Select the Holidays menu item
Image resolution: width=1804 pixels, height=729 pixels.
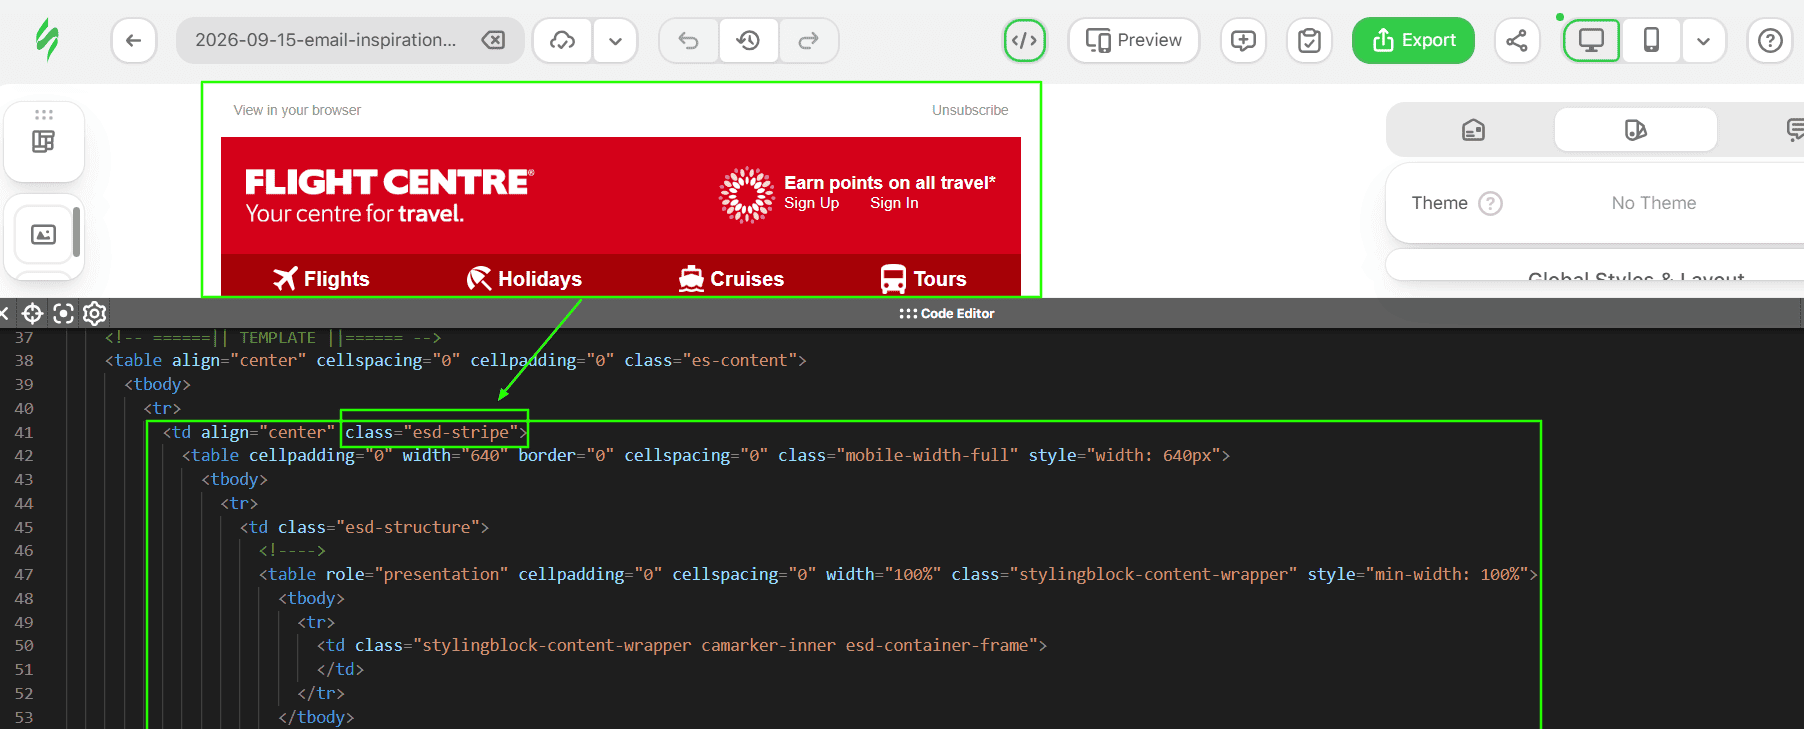(524, 278)
